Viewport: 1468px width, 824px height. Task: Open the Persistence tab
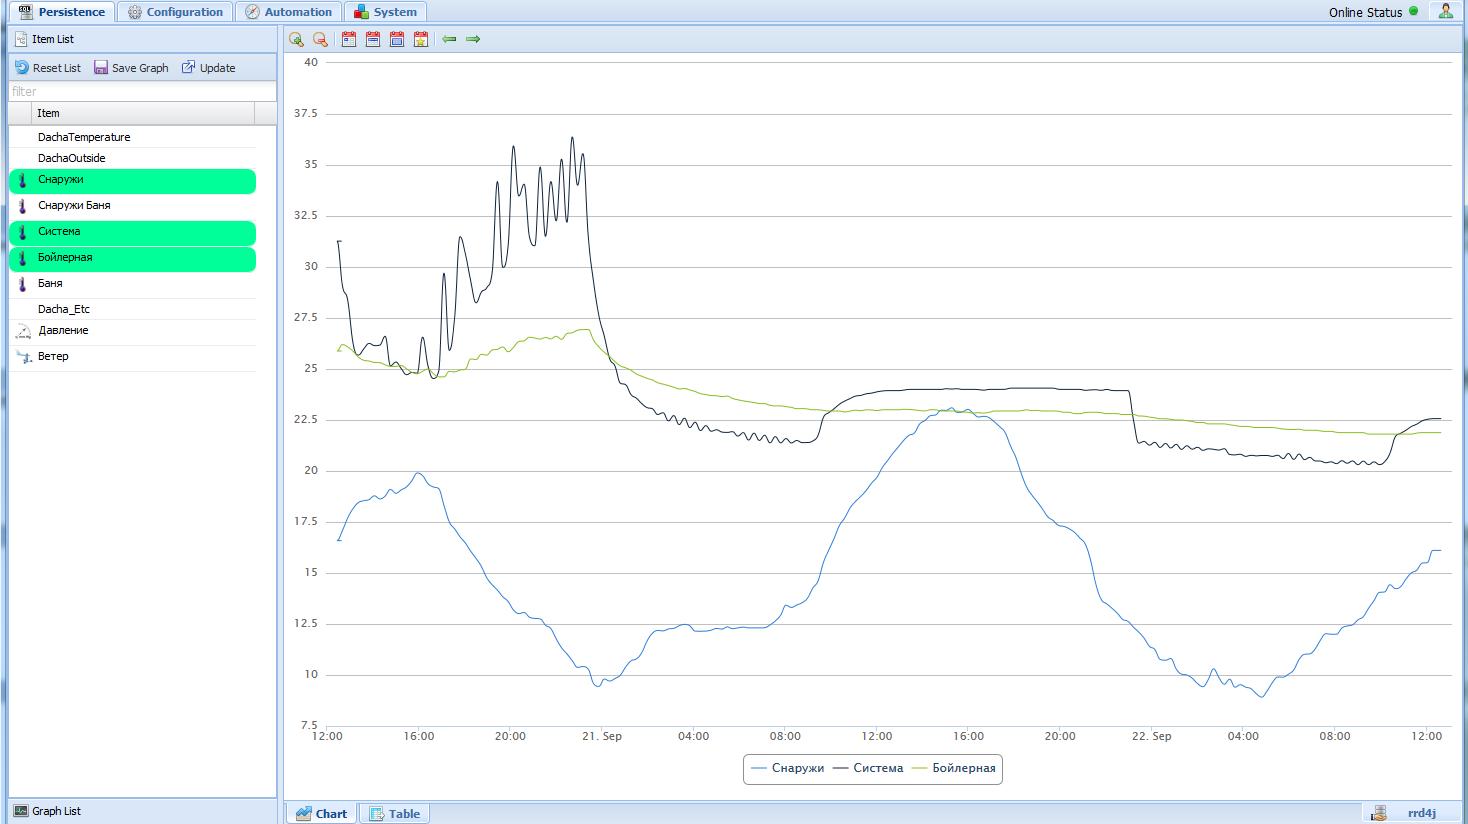62,12
